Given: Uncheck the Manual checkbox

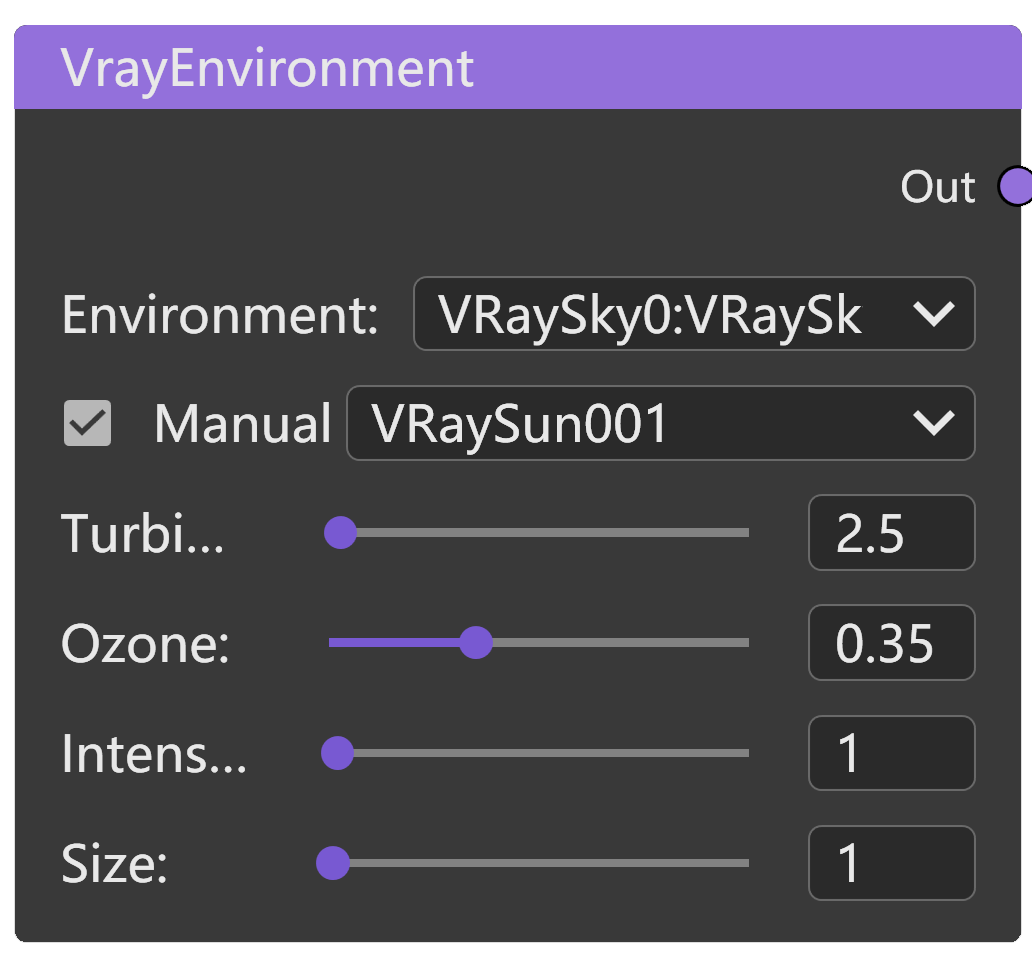Looking at the screenshot, I should point(87,423).
